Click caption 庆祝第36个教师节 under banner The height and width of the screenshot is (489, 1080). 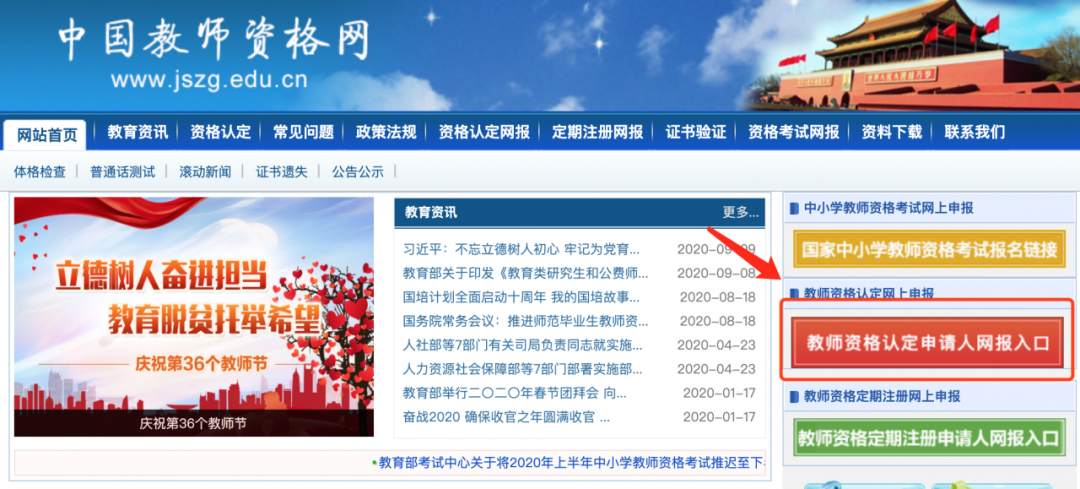(x=193, y=423)
